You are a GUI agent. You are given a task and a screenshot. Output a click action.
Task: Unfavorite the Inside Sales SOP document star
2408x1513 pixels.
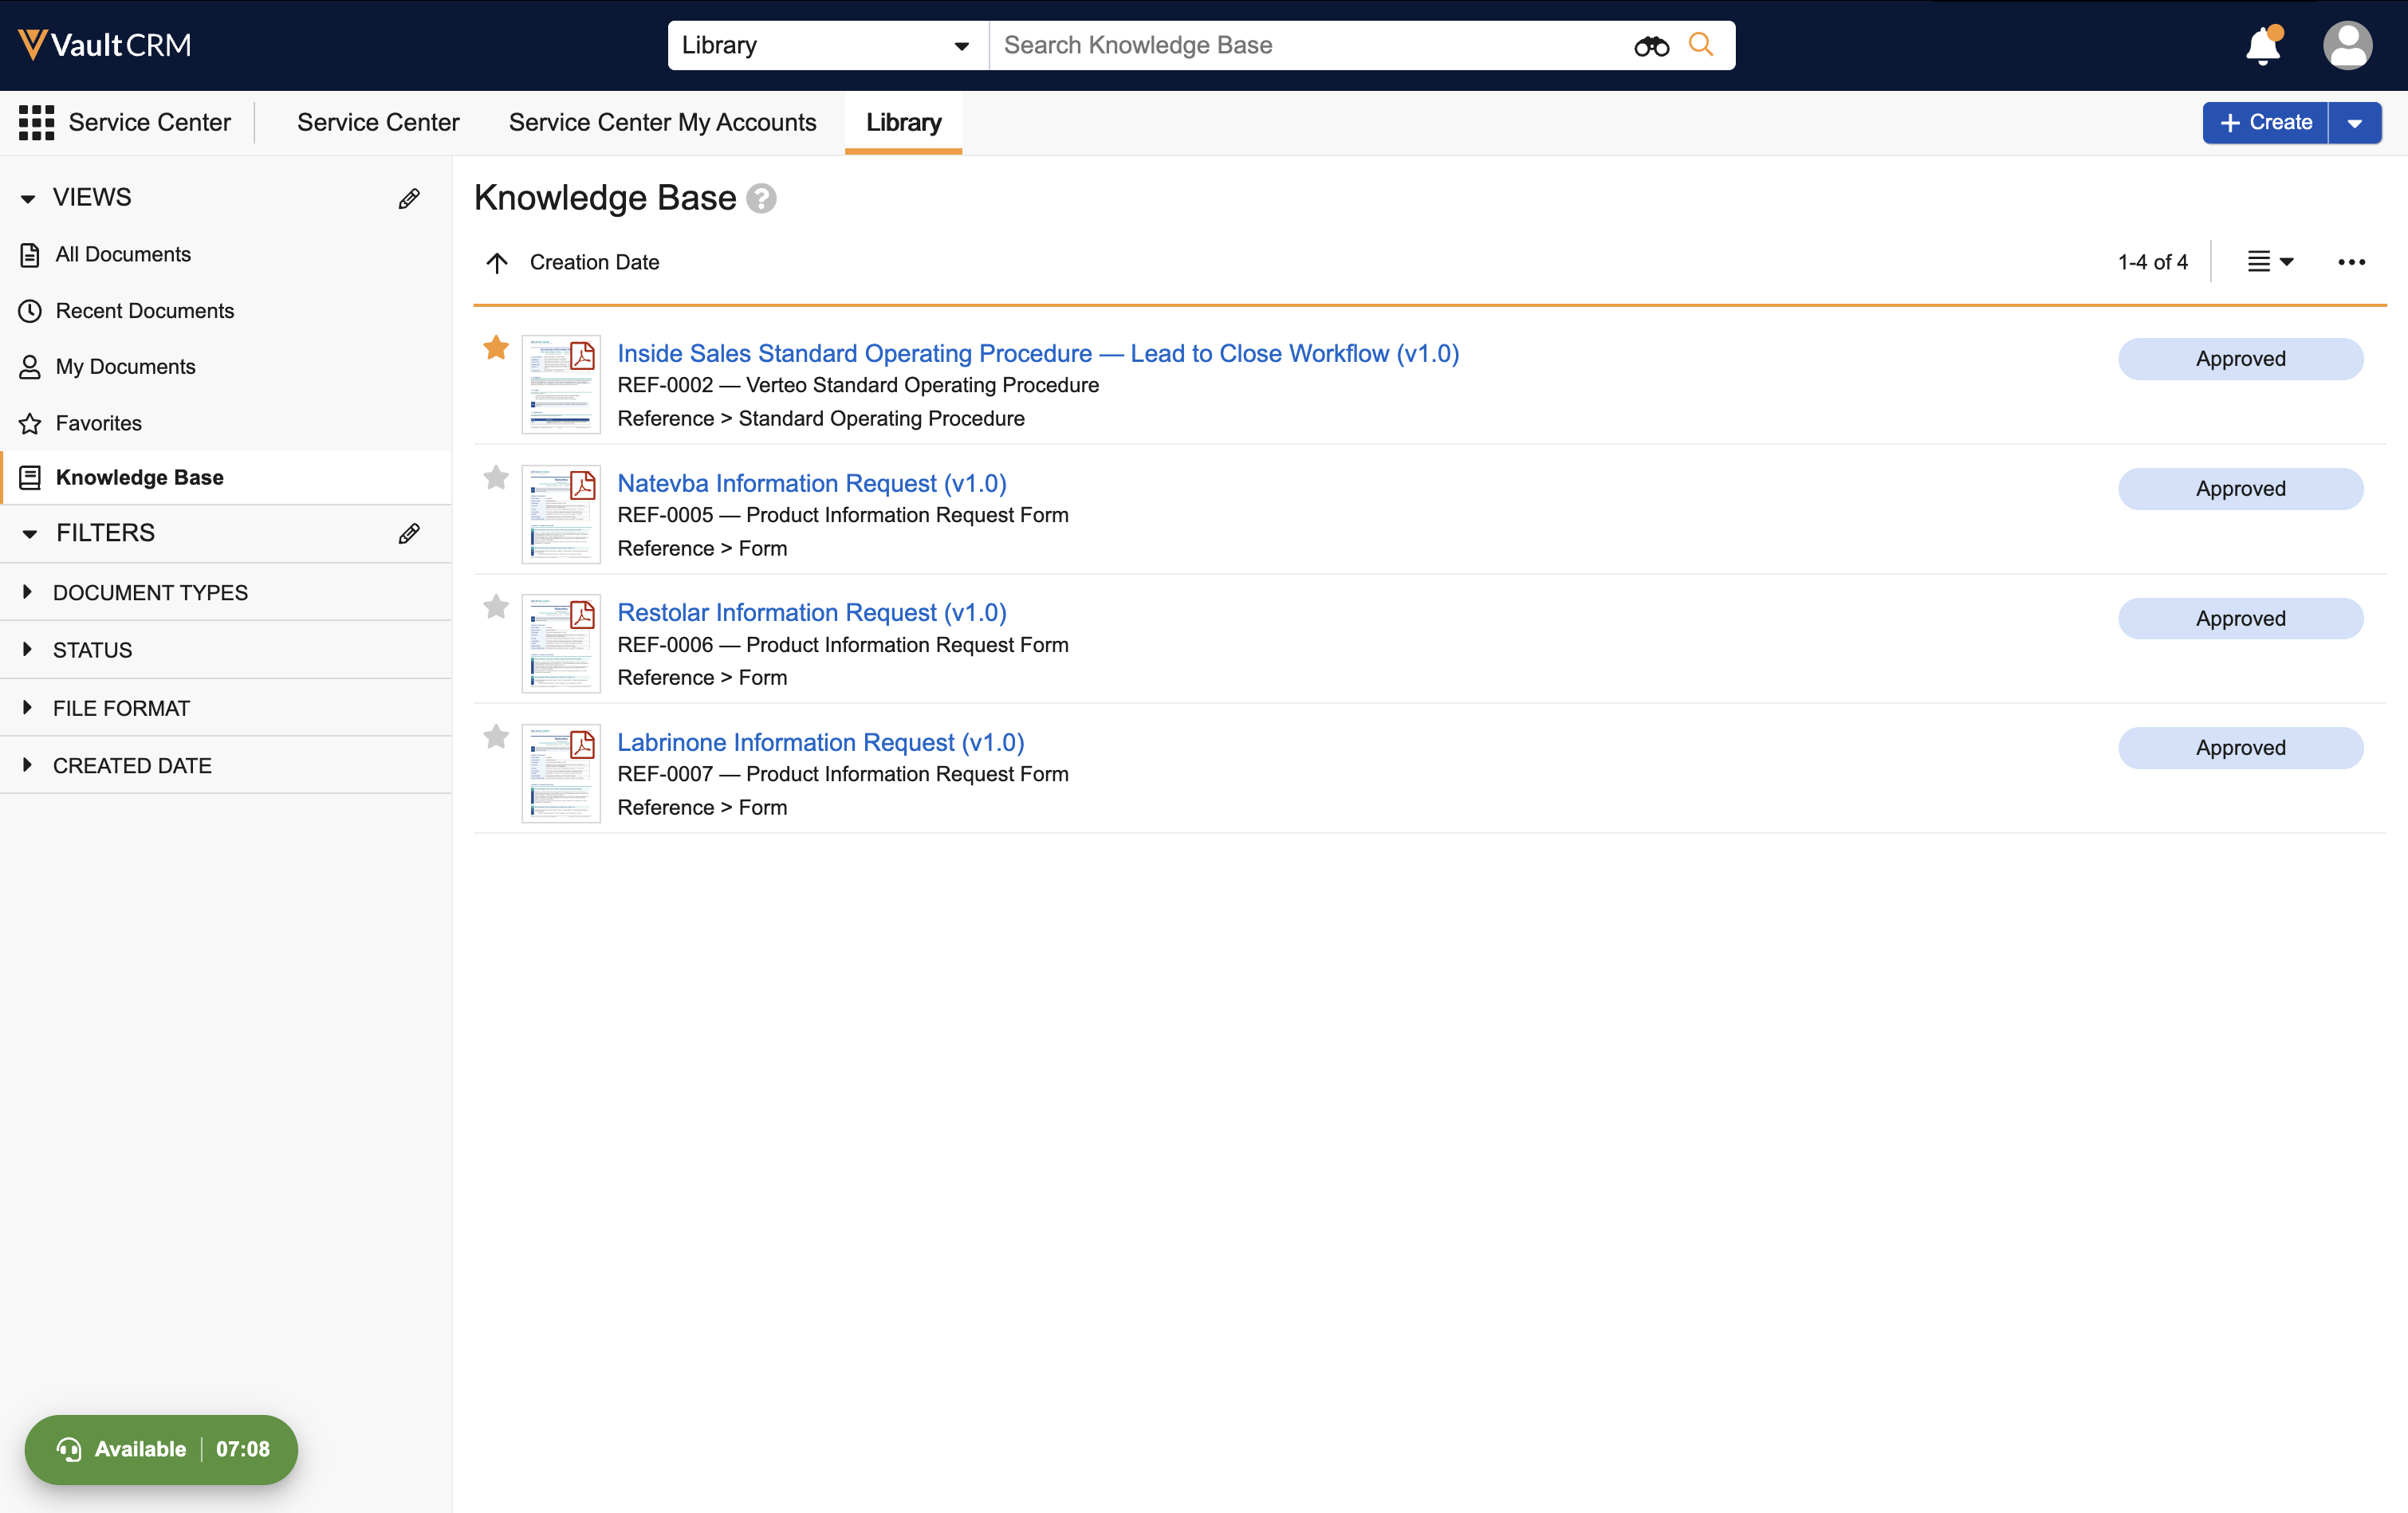pos(496,348)
